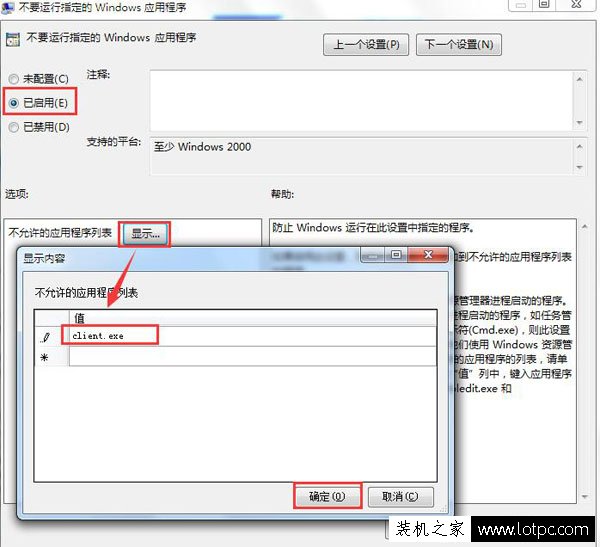Screen dimensions: 600x547
Task: Click the pencil edit row marker
Action: point(46,337)
